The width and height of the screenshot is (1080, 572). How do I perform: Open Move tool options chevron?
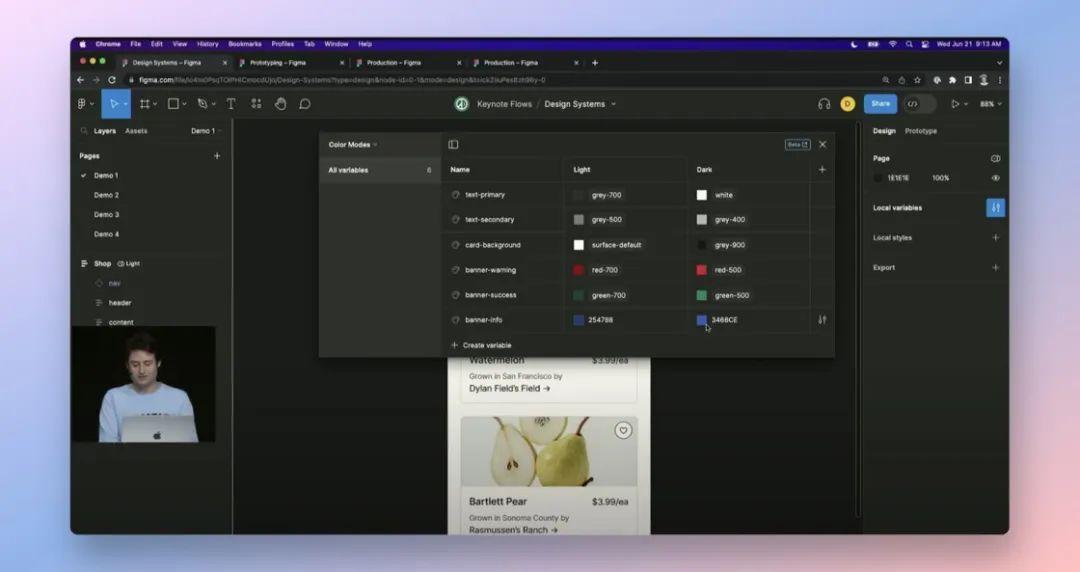pos(125,105)
